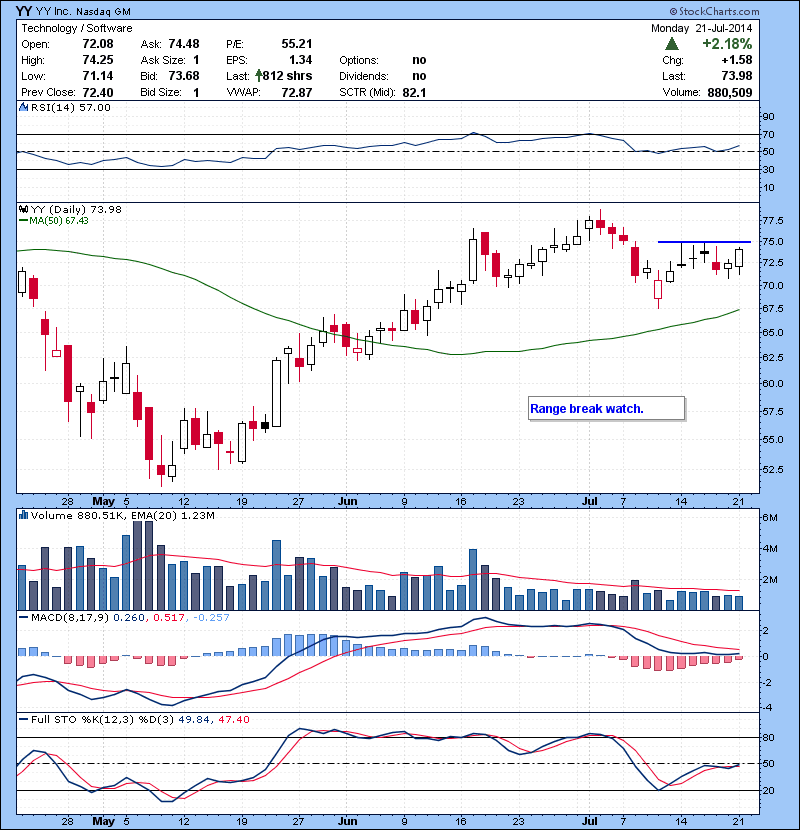
Task: Click the candlestick icon beside YY (Daily)
Action: point(23,209)
